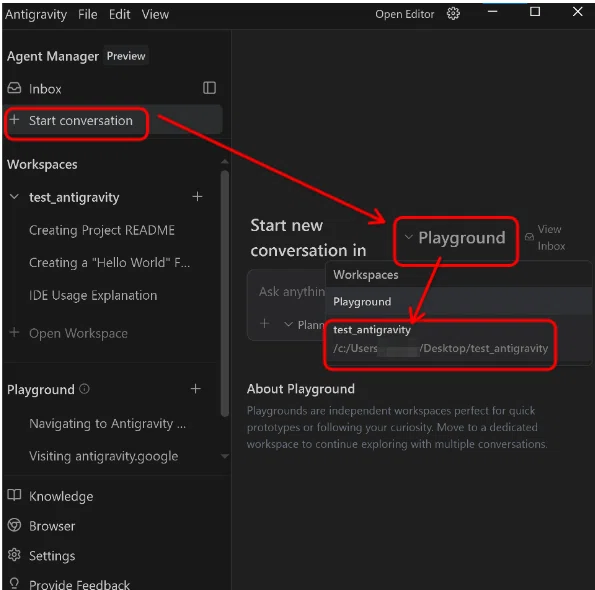Open Navigating to Antigravity conversation
595x590 pixels.
pyautogui.click(x=107, y=423)
